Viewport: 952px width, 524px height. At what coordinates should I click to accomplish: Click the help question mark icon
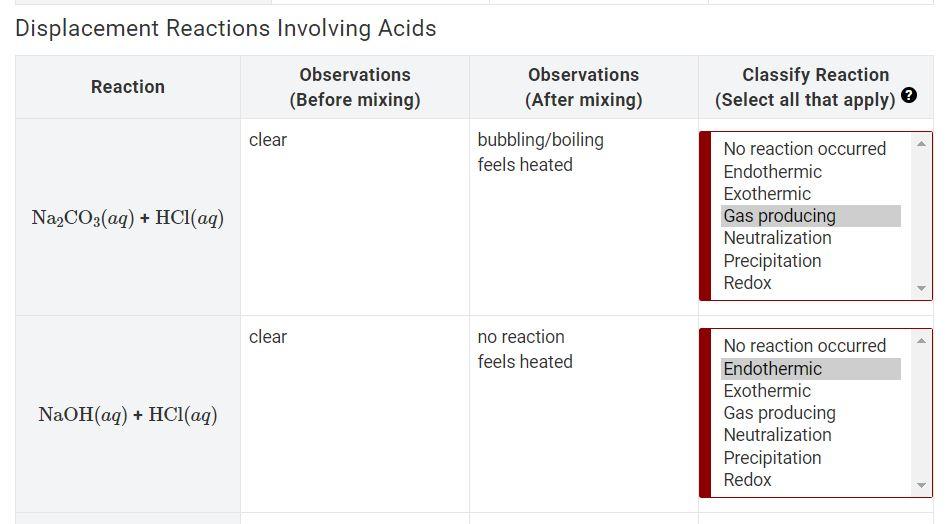[908, 95]
